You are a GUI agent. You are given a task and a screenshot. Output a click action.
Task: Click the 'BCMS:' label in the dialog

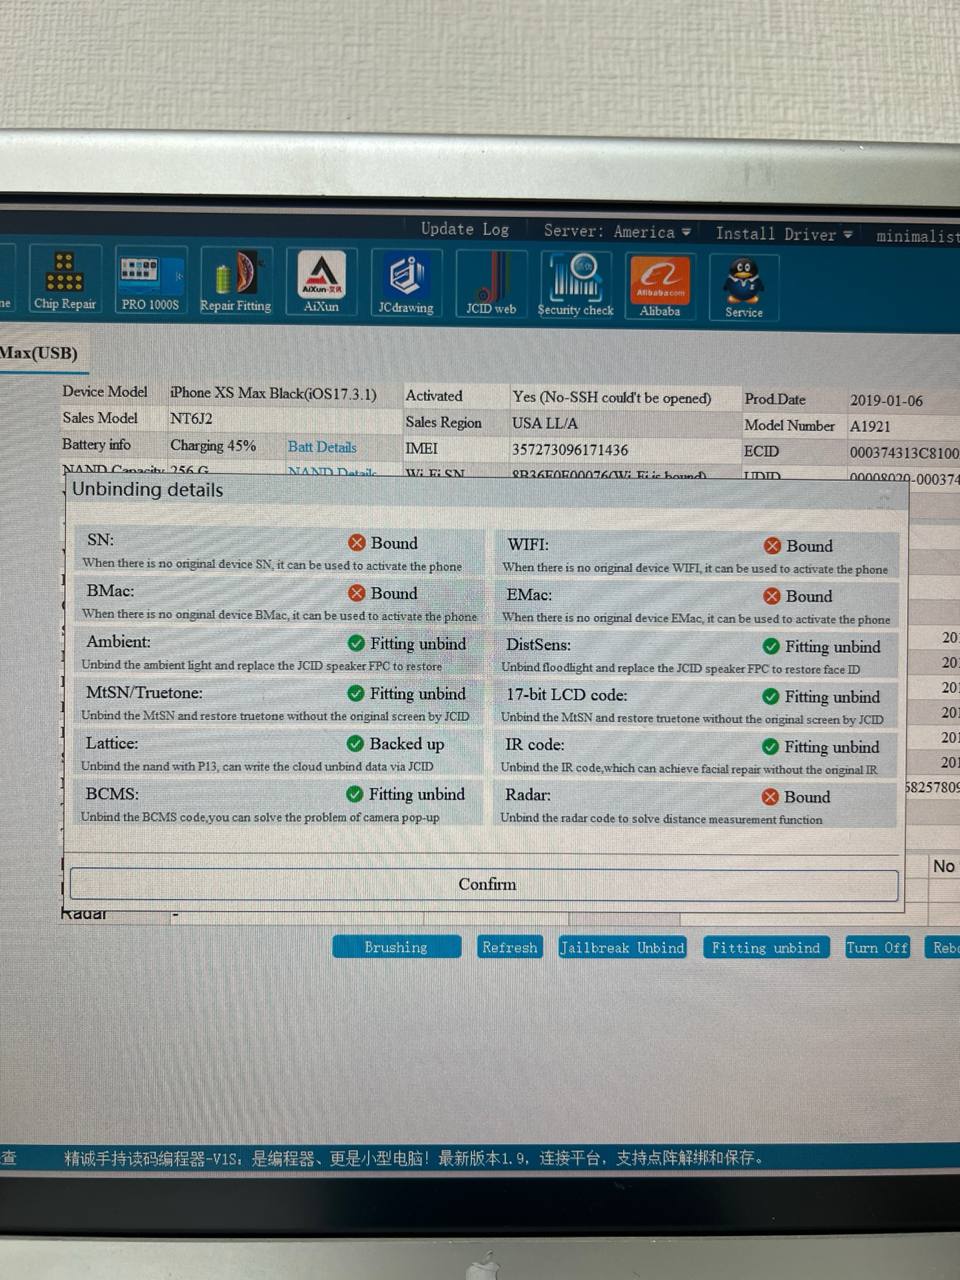[x=112, y=794]
